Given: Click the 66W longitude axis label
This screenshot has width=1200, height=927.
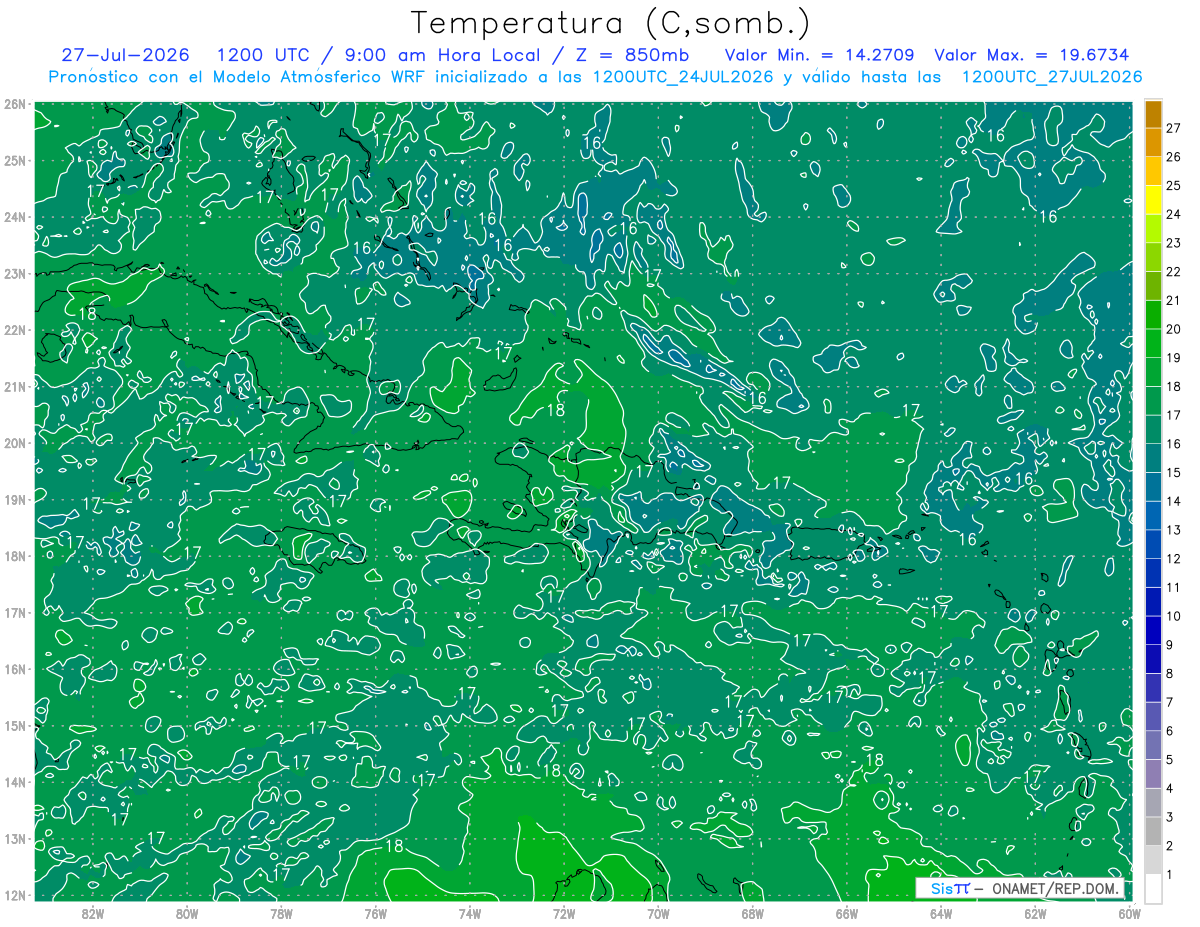Looking at the screenshot, I should [847, 913].
